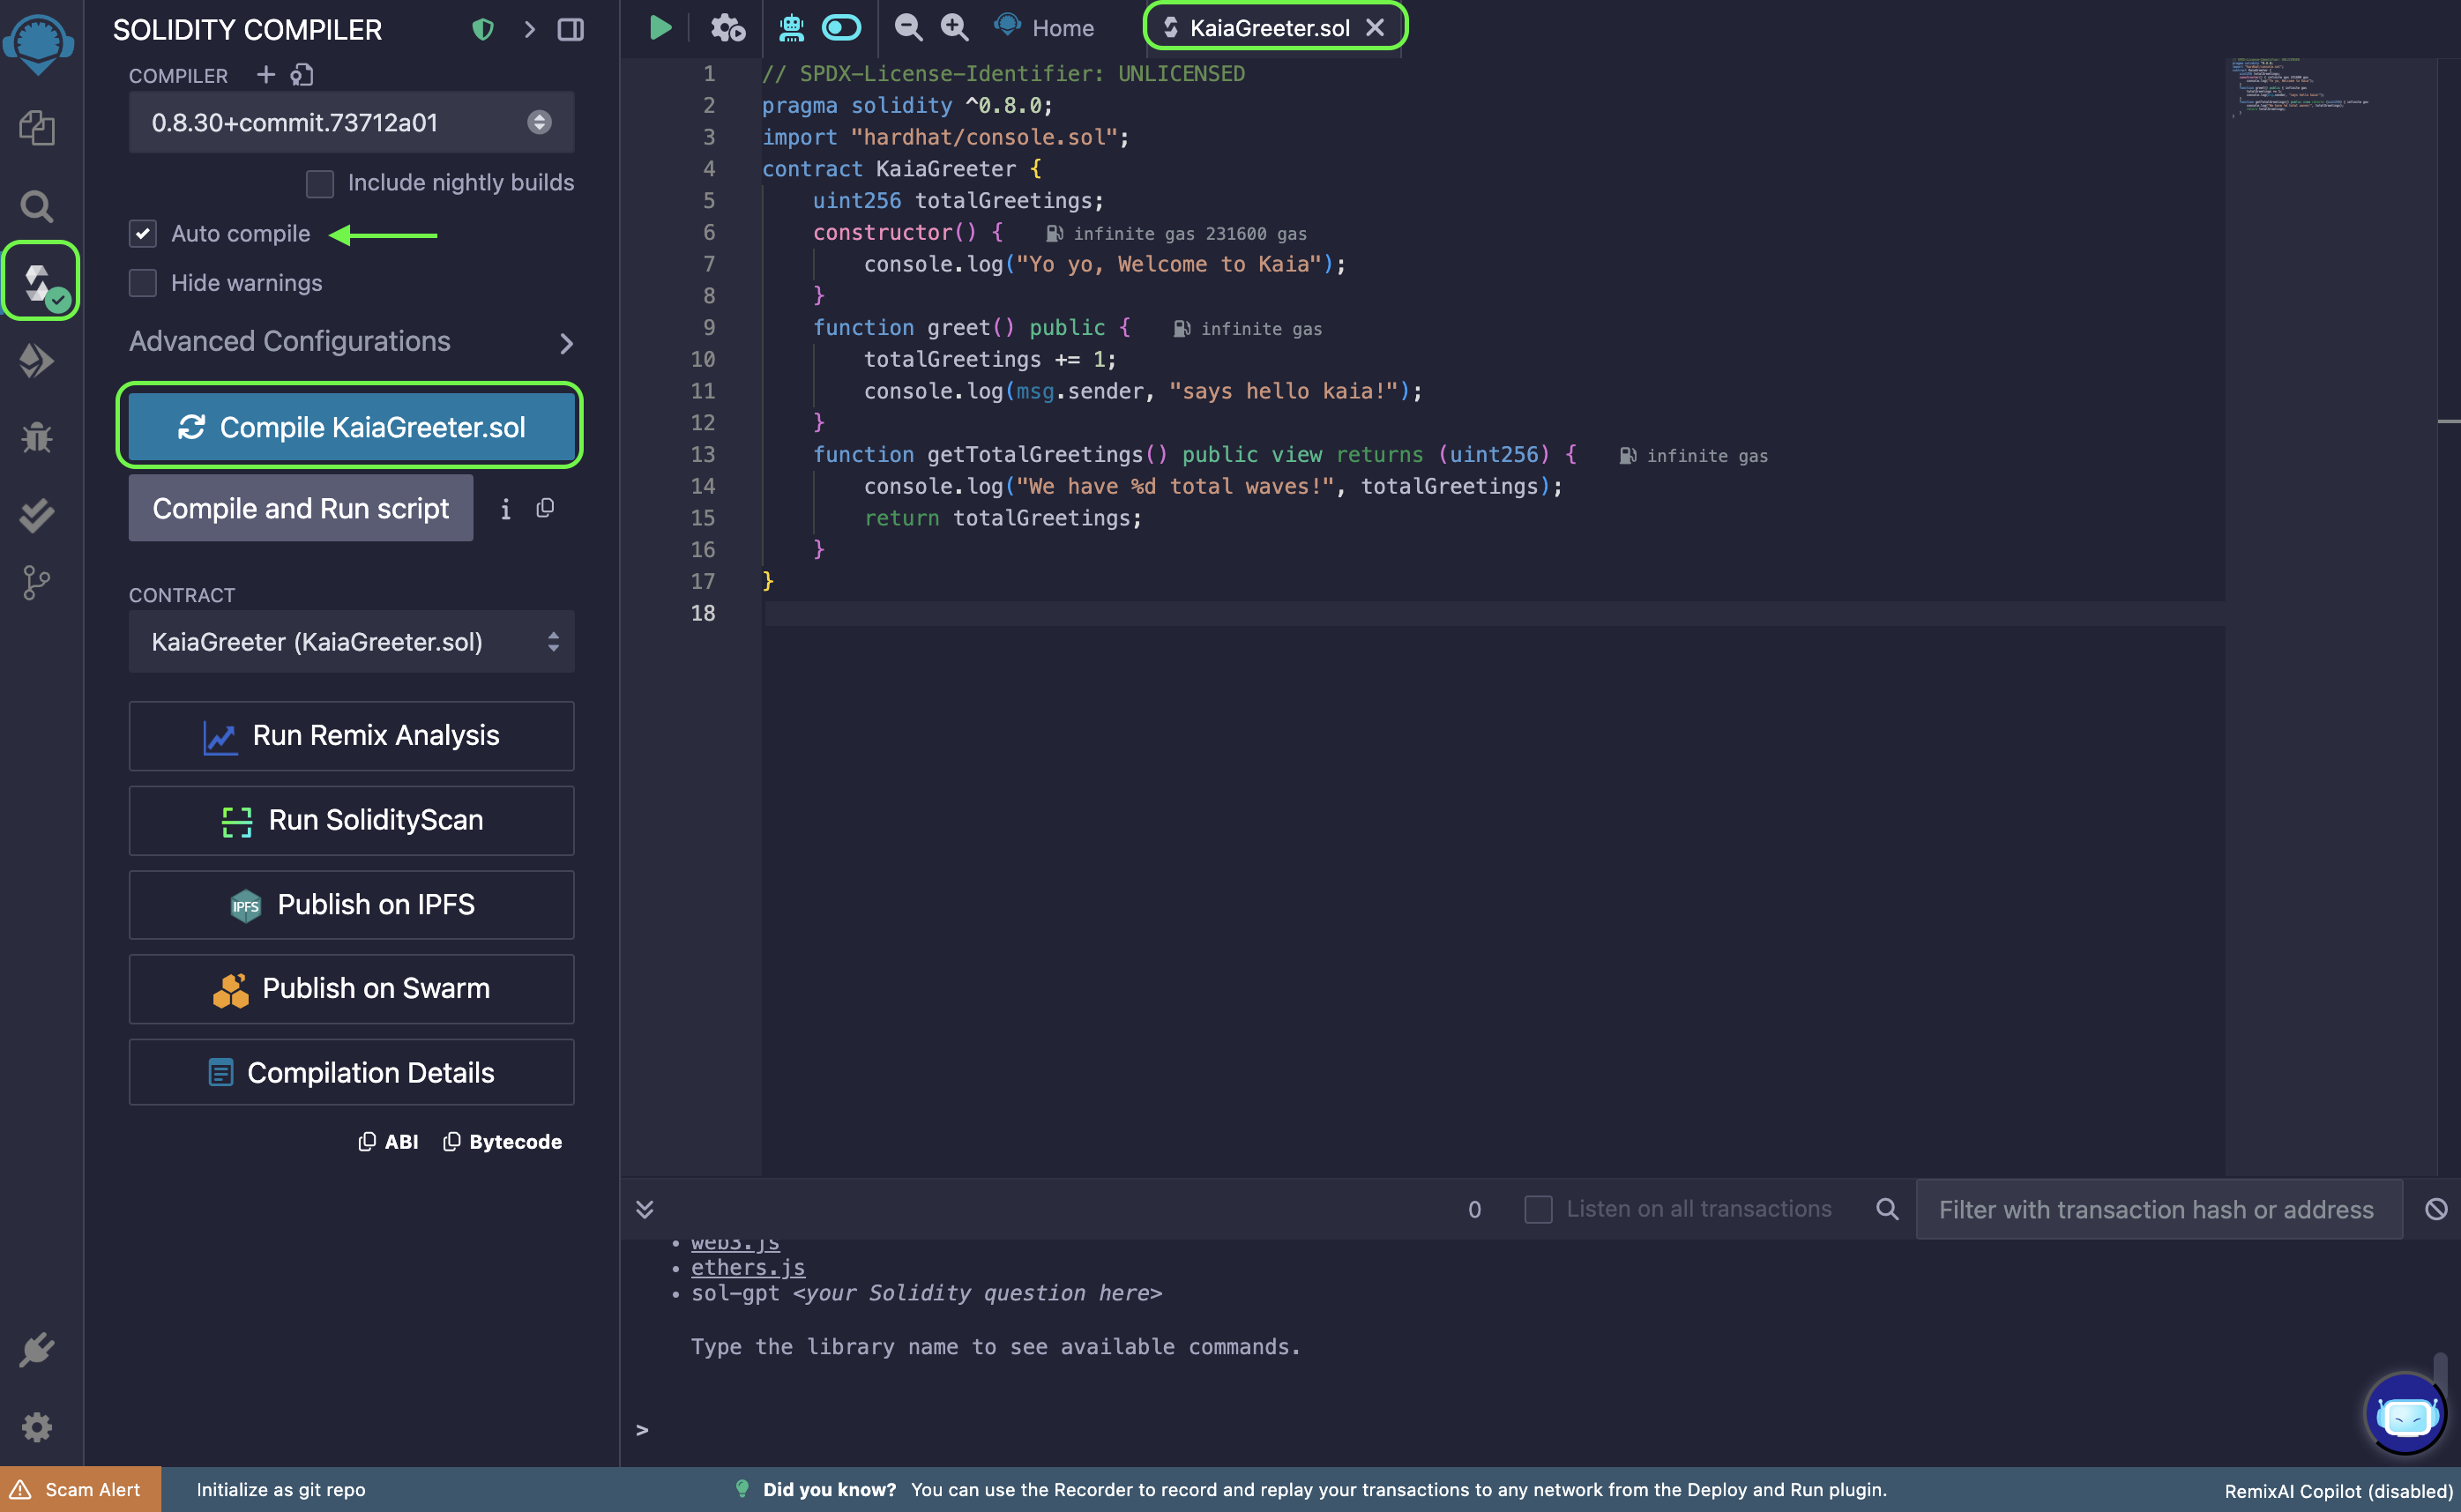The height and width of the screenshot is (1512, 2461).
Task: Click Compile KaiaGreeter.sol button
Action: (x=351, y=427)
